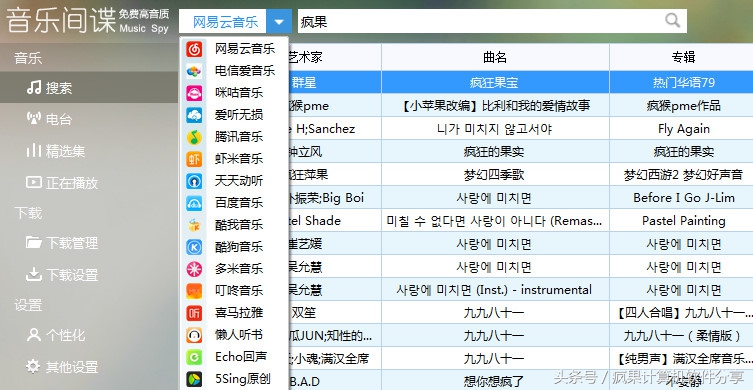The height and width of the screenshot is (390, 753).
Task: Click the 电信爱音乐 source icon
Action: (x=194, y=71)
